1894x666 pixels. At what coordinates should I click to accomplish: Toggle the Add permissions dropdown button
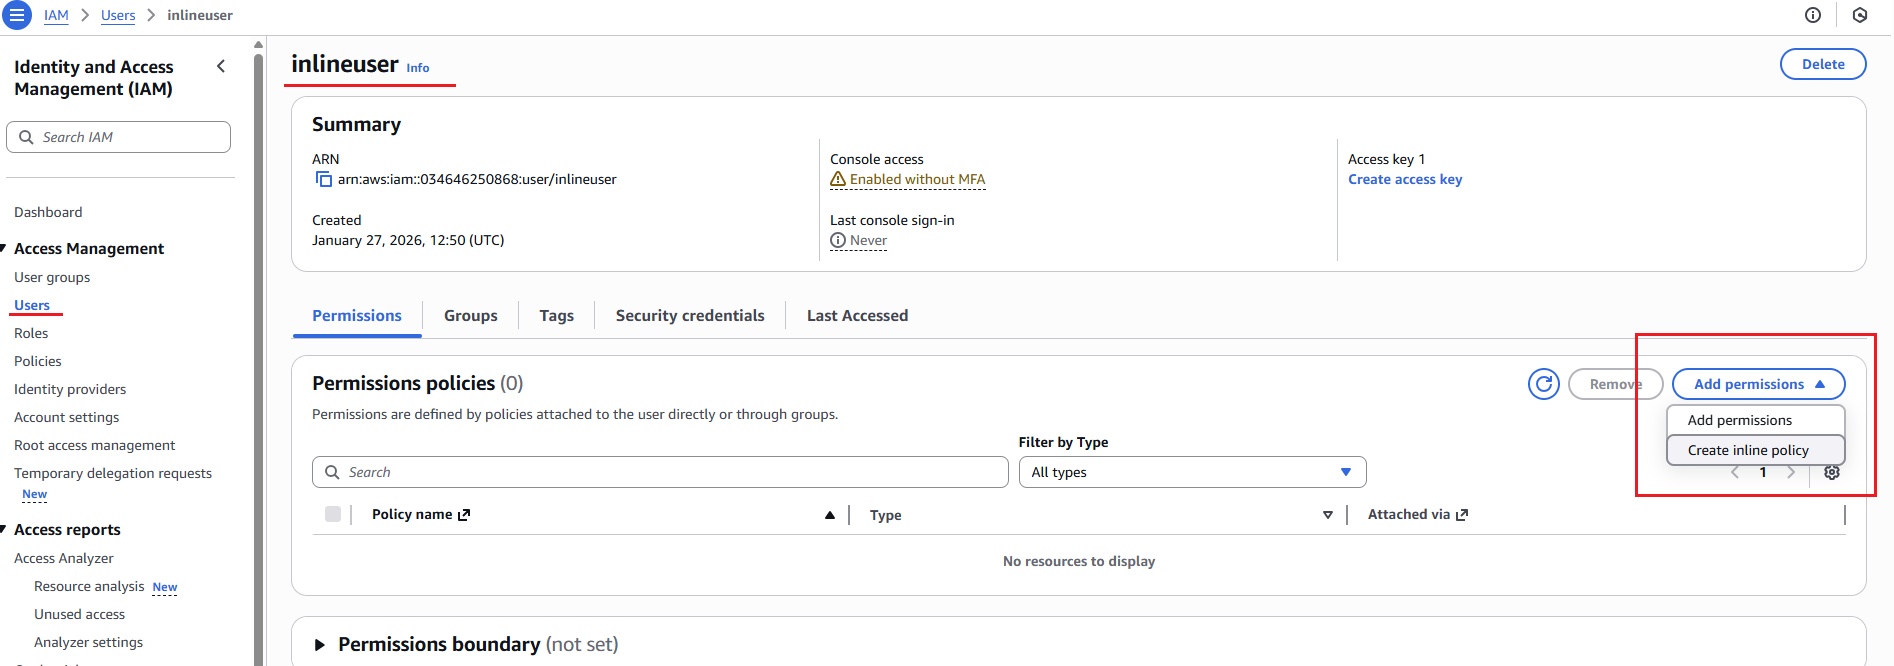point(1758,384)
